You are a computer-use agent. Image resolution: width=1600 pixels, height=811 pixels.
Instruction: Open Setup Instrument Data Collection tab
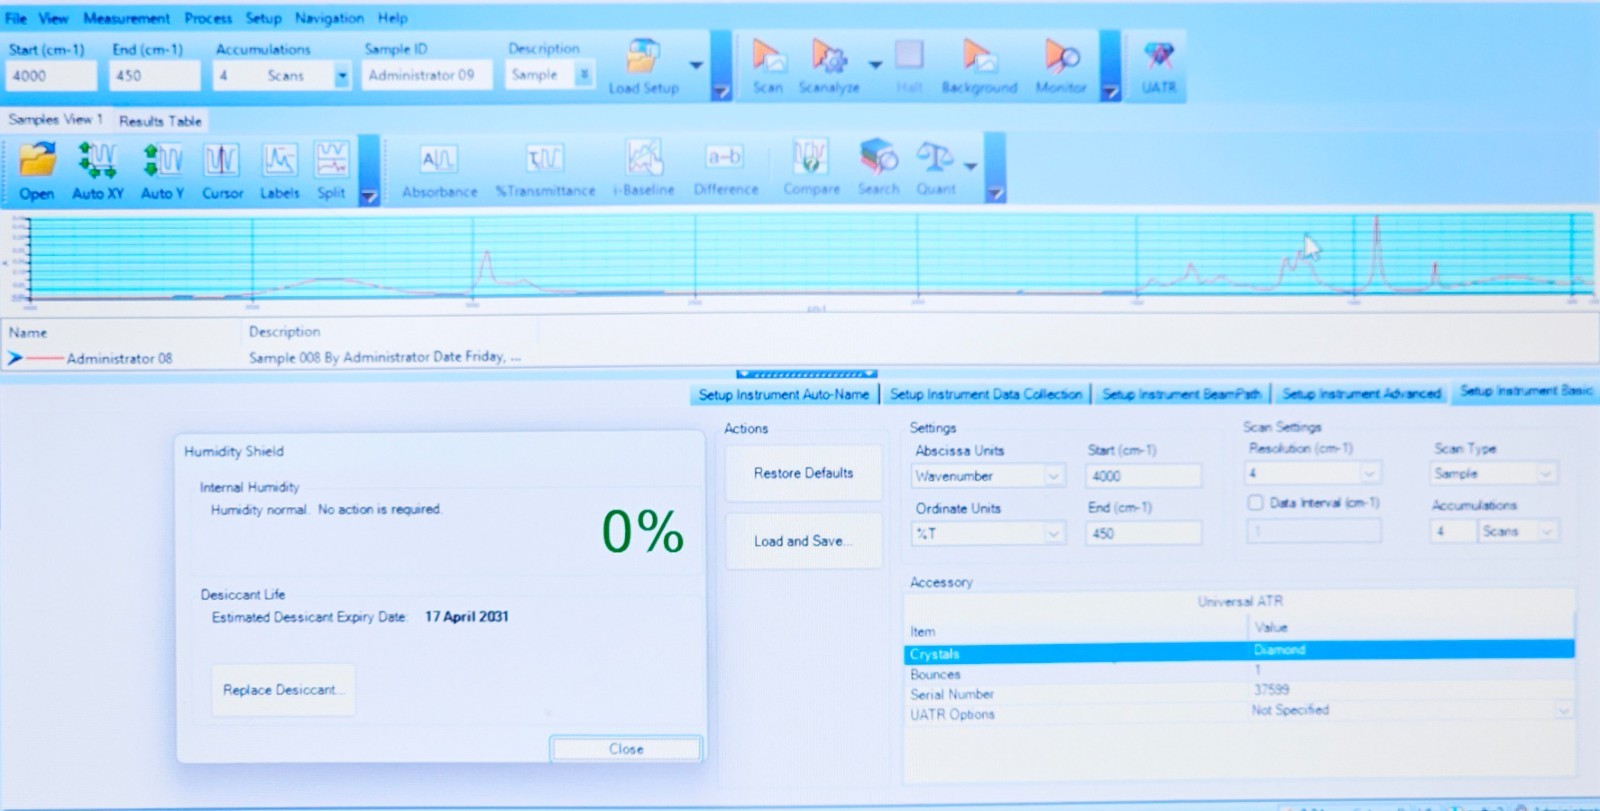[986, 394]
